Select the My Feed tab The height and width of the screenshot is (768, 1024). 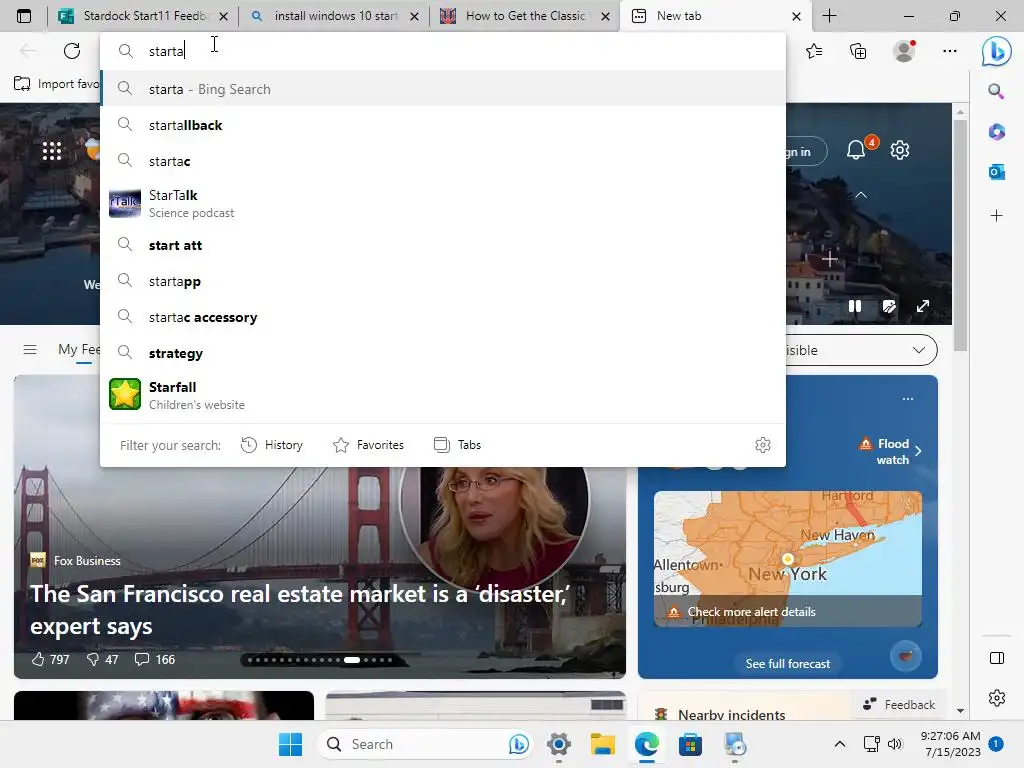tap(78, 349)
